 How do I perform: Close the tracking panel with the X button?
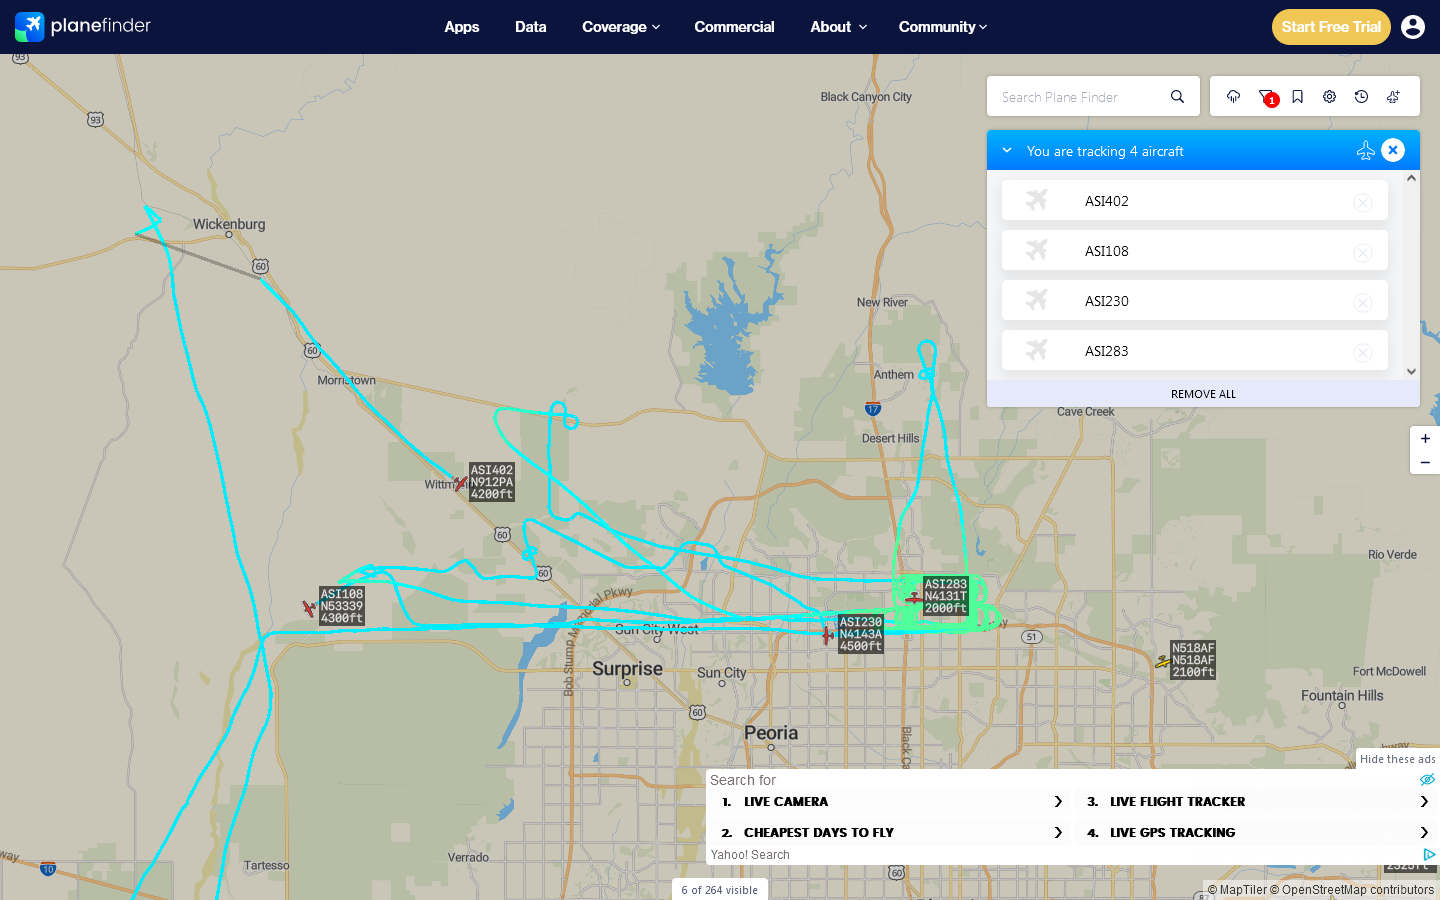[x=1393, y=150]
